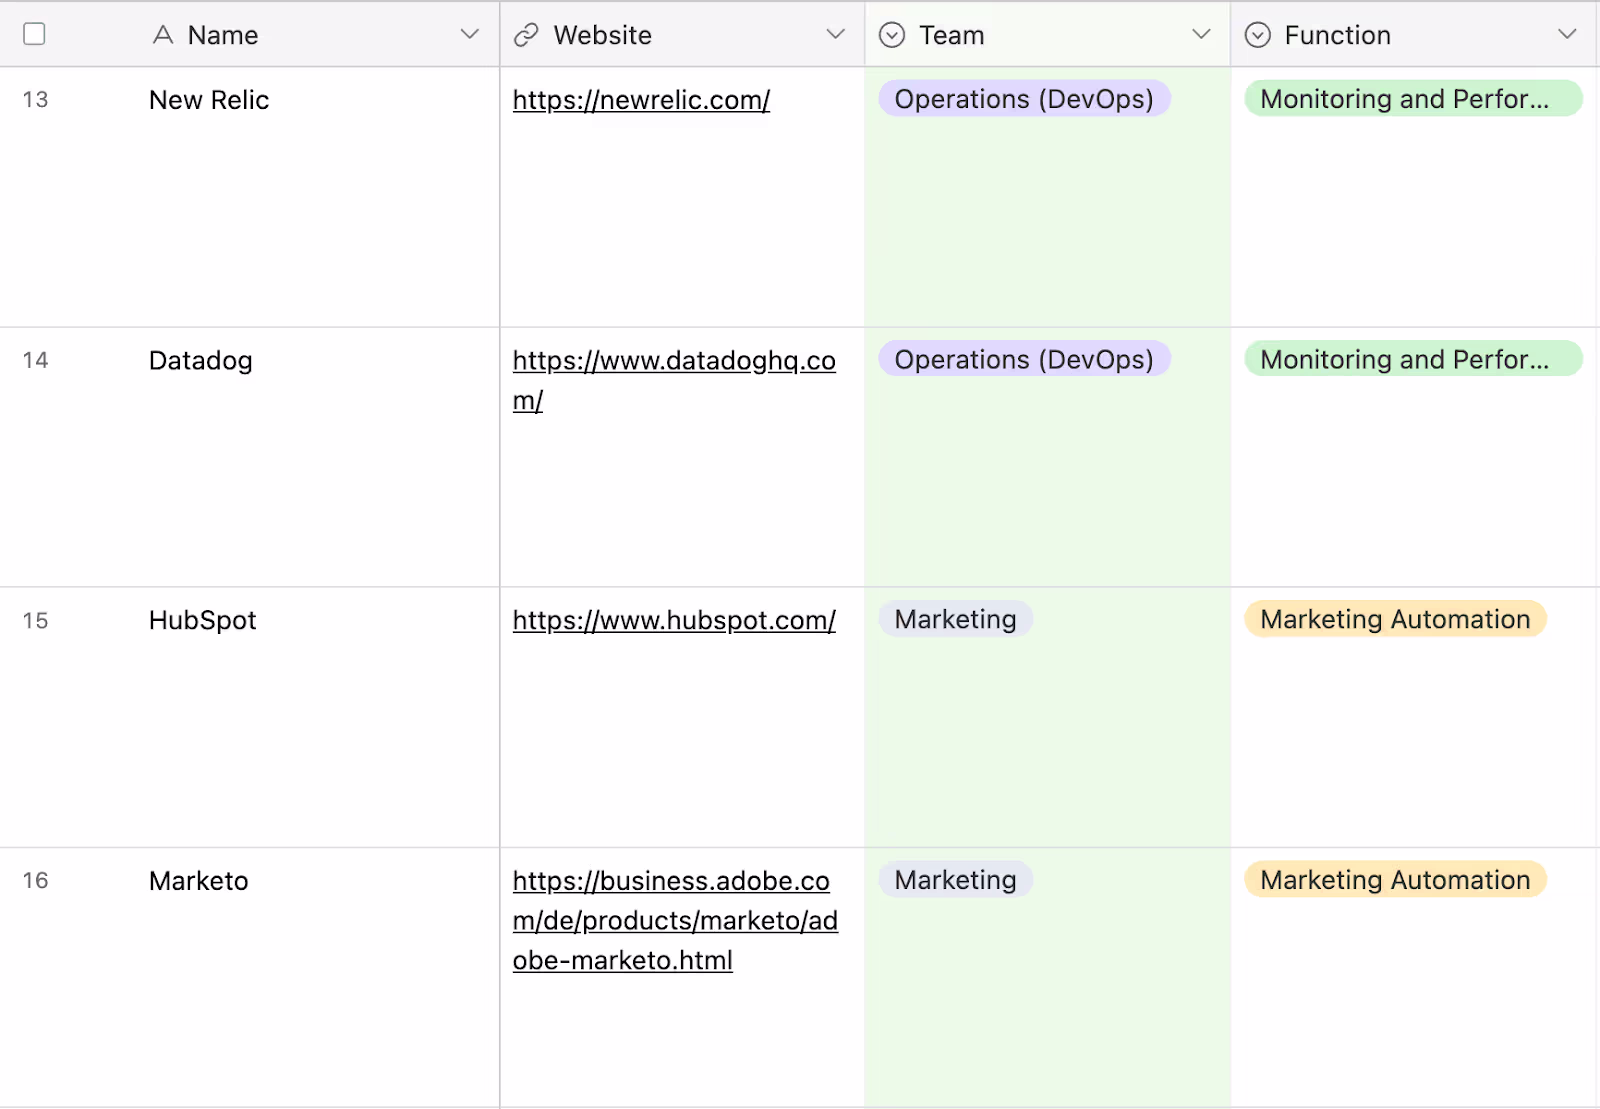1600x1109 pixels.
Task: Open the Adobe Marketo website link
Action: [675, 920]
